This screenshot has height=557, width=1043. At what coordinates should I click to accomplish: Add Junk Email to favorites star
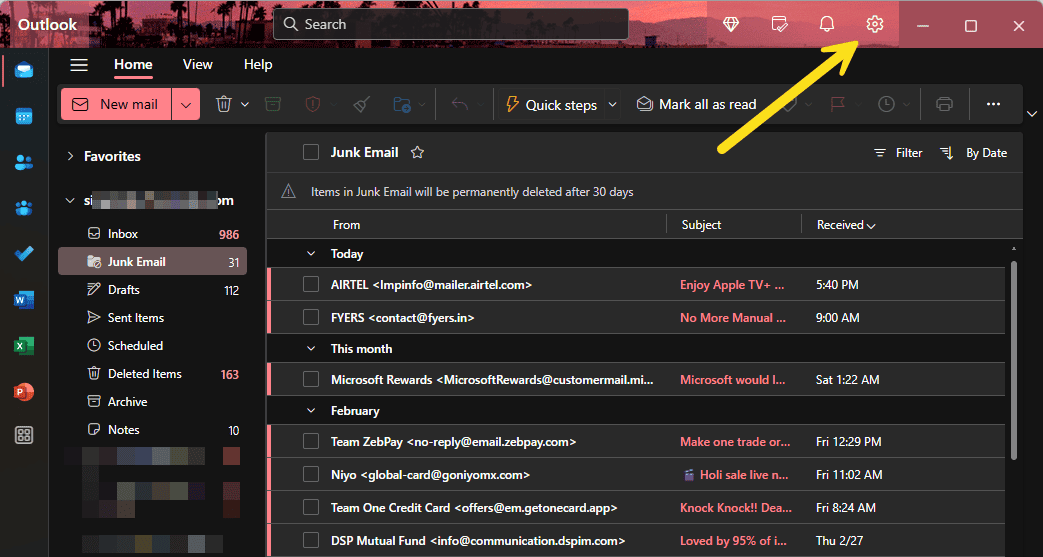[417, 153]
